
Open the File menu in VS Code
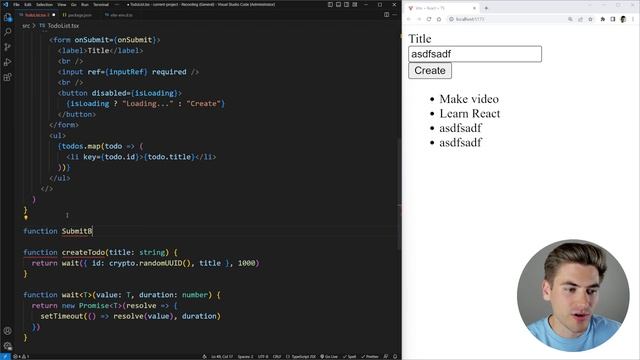pyautogui.click(x=16, y=4)
